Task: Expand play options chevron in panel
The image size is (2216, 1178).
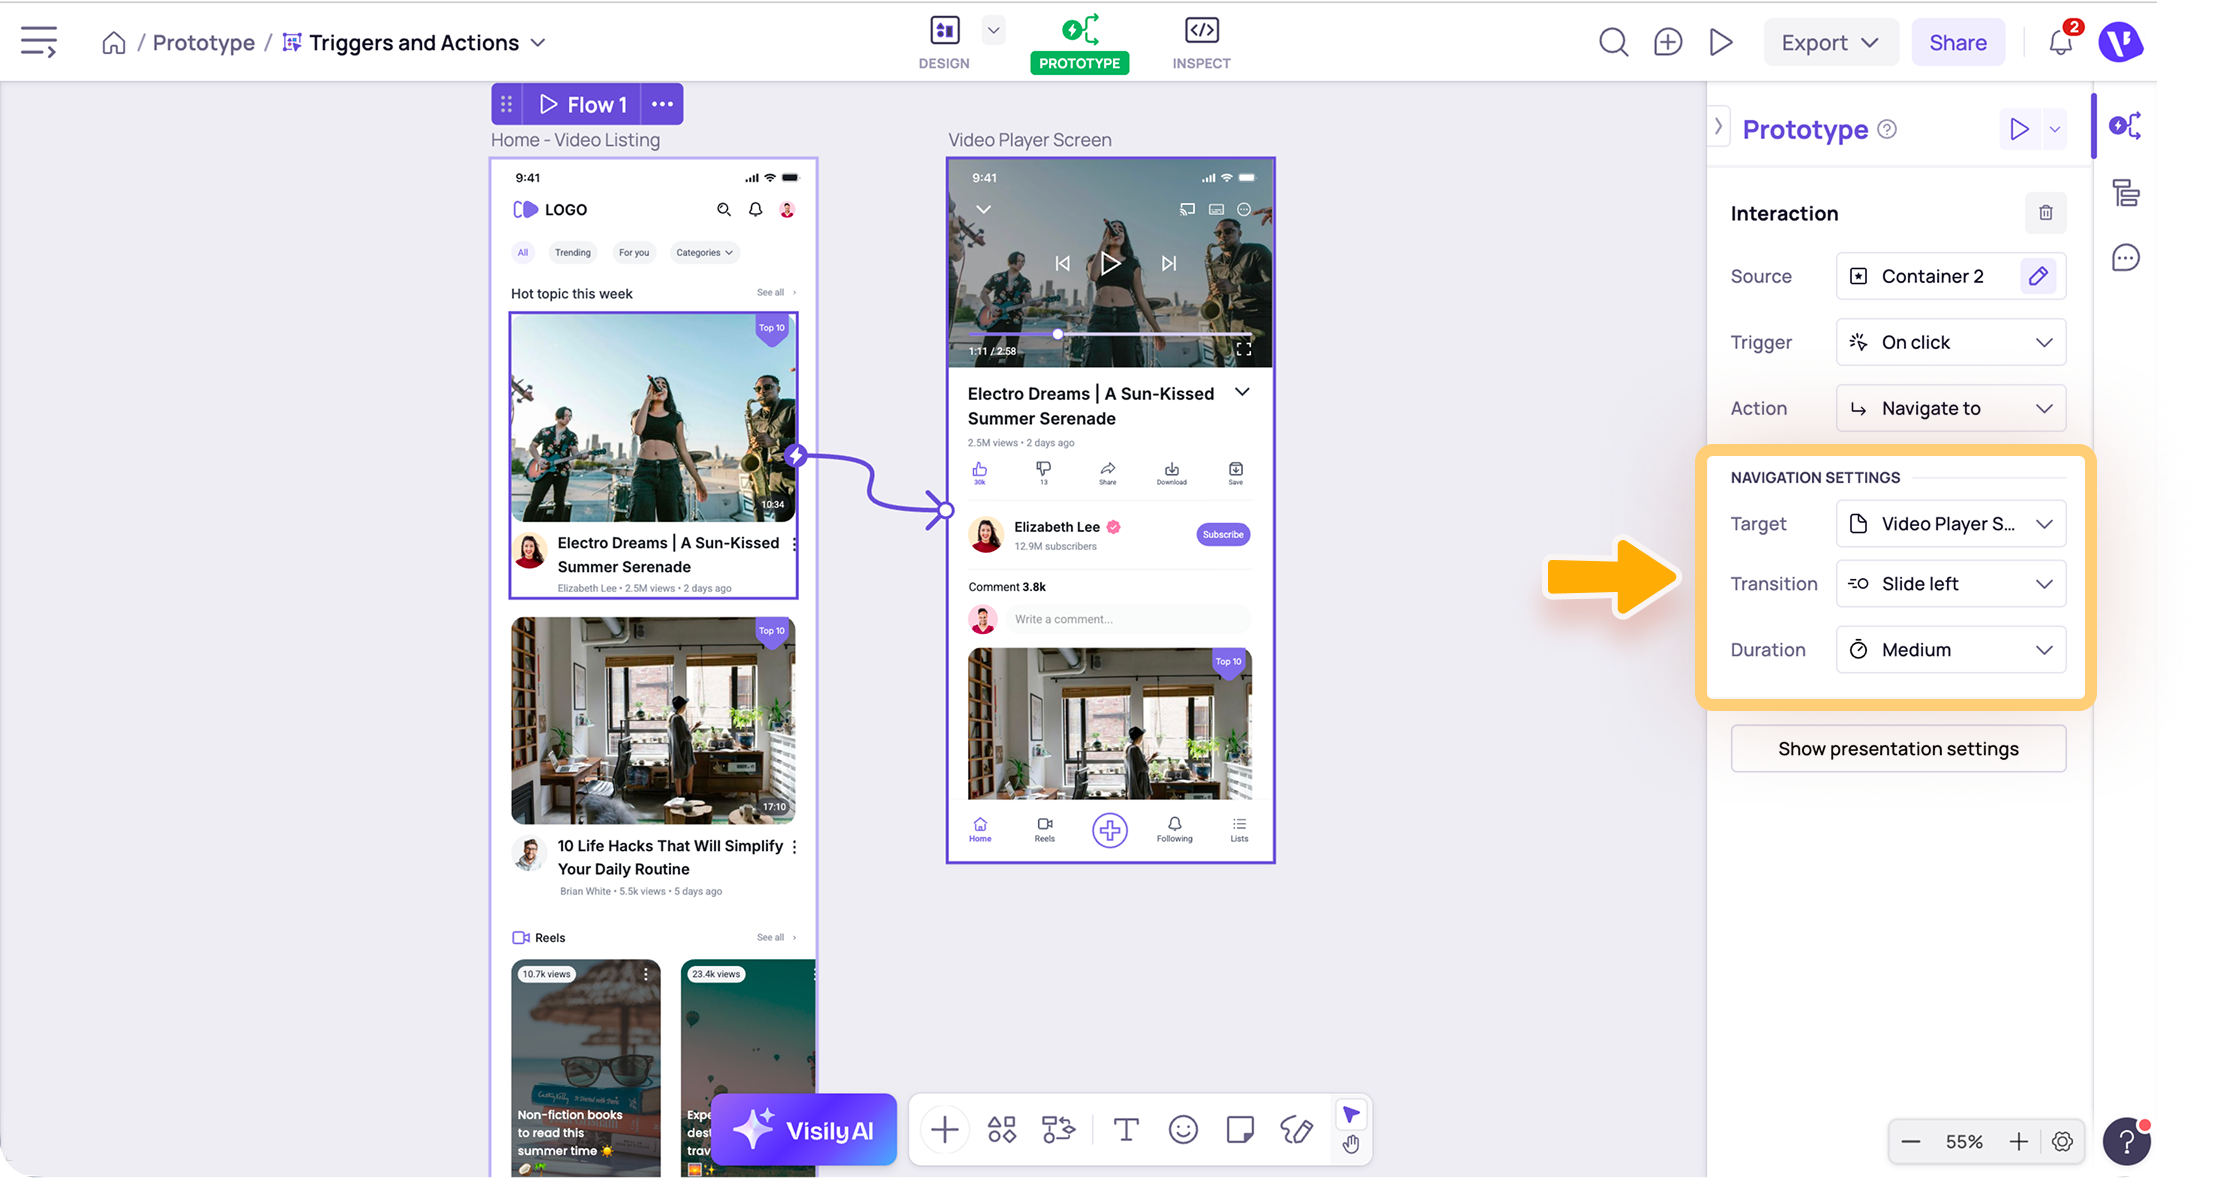Action: tap(2054, 129)
